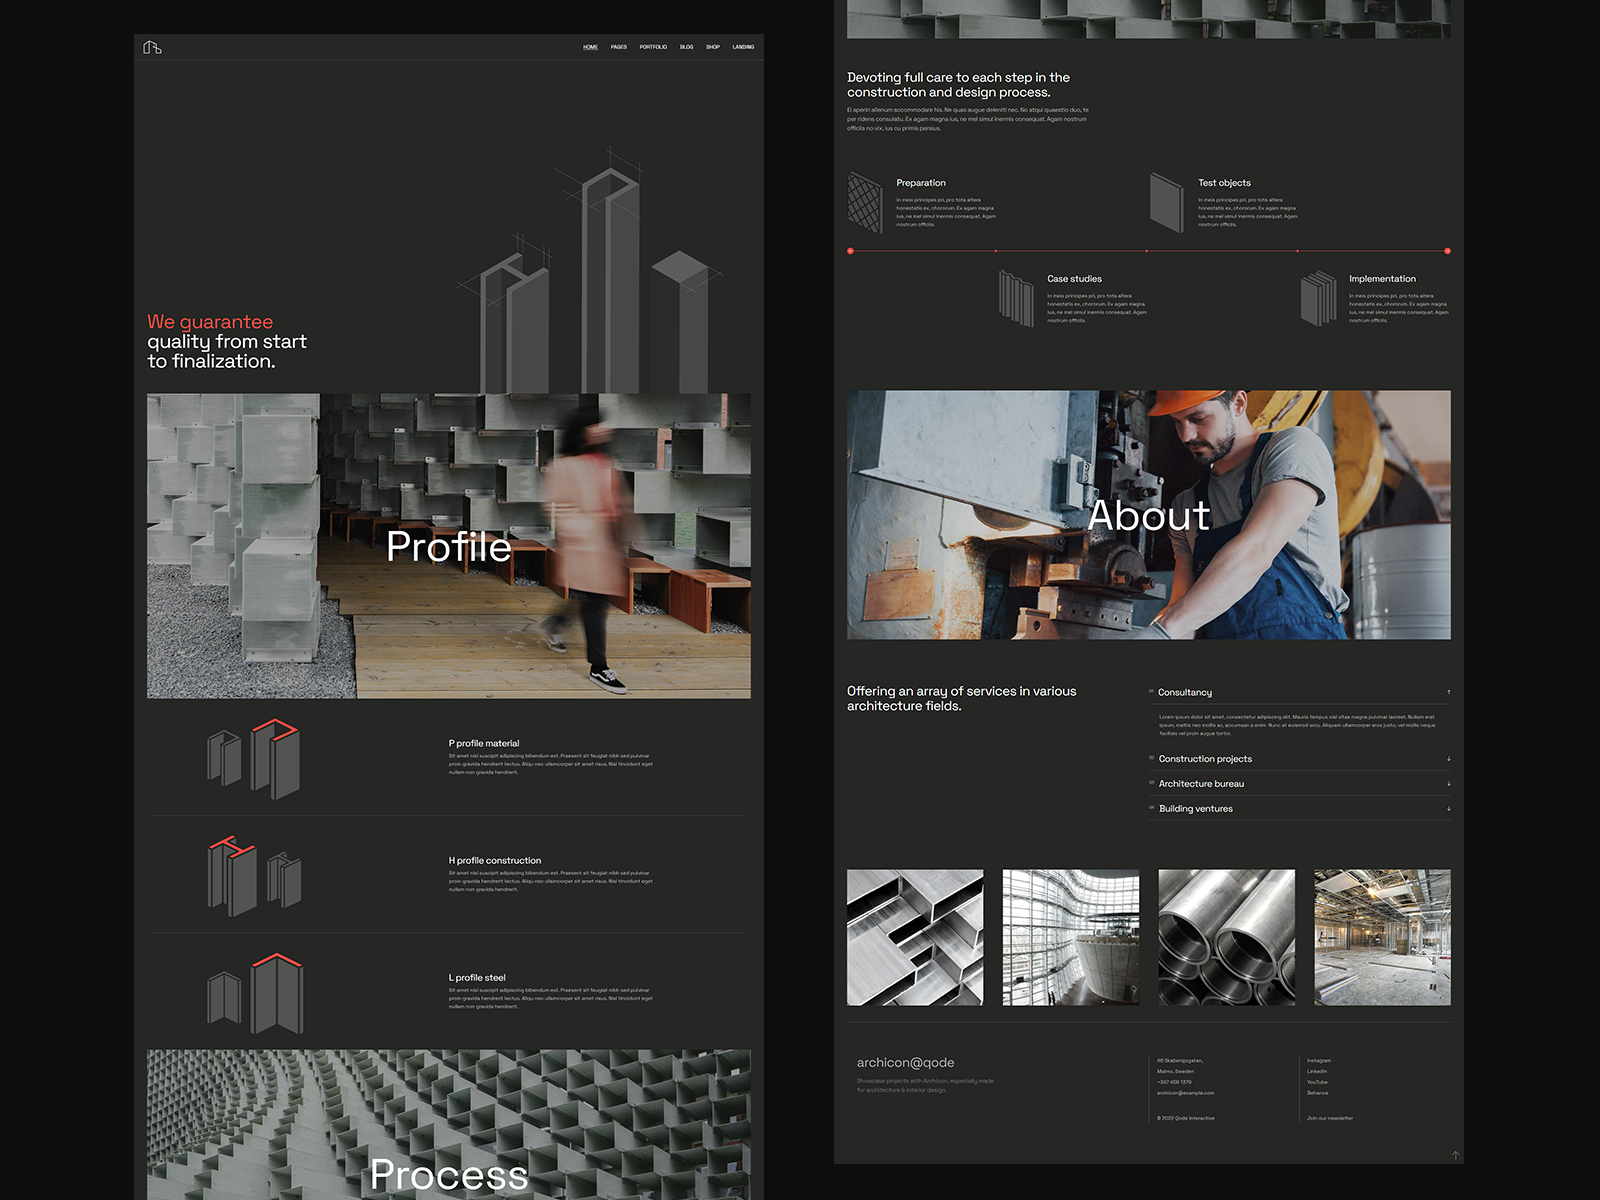Click the archicon@example.com email link
The height and width of the screenshot is (1200, 1600).
coord(1185,1093)
